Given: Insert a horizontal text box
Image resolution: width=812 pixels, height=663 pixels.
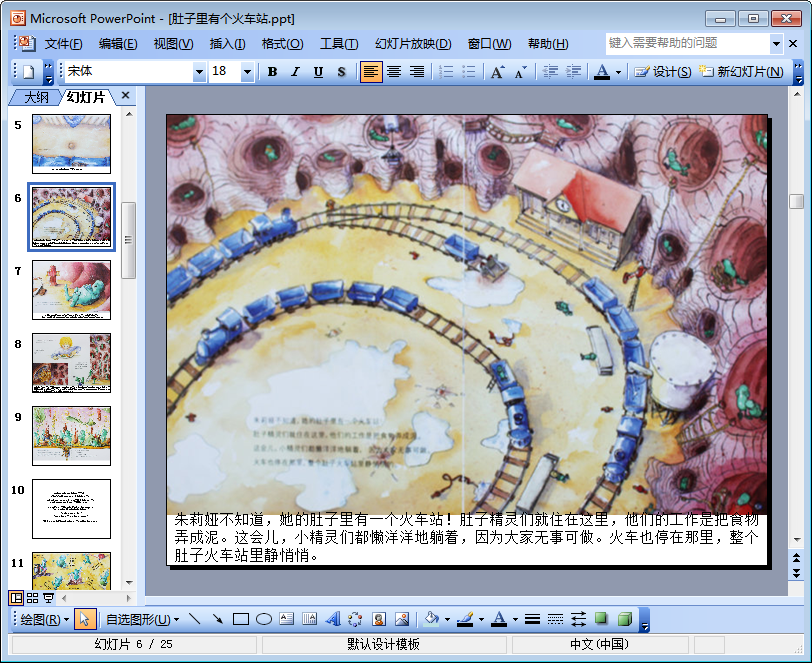Looking at the screenshot, I should [286, 619].
